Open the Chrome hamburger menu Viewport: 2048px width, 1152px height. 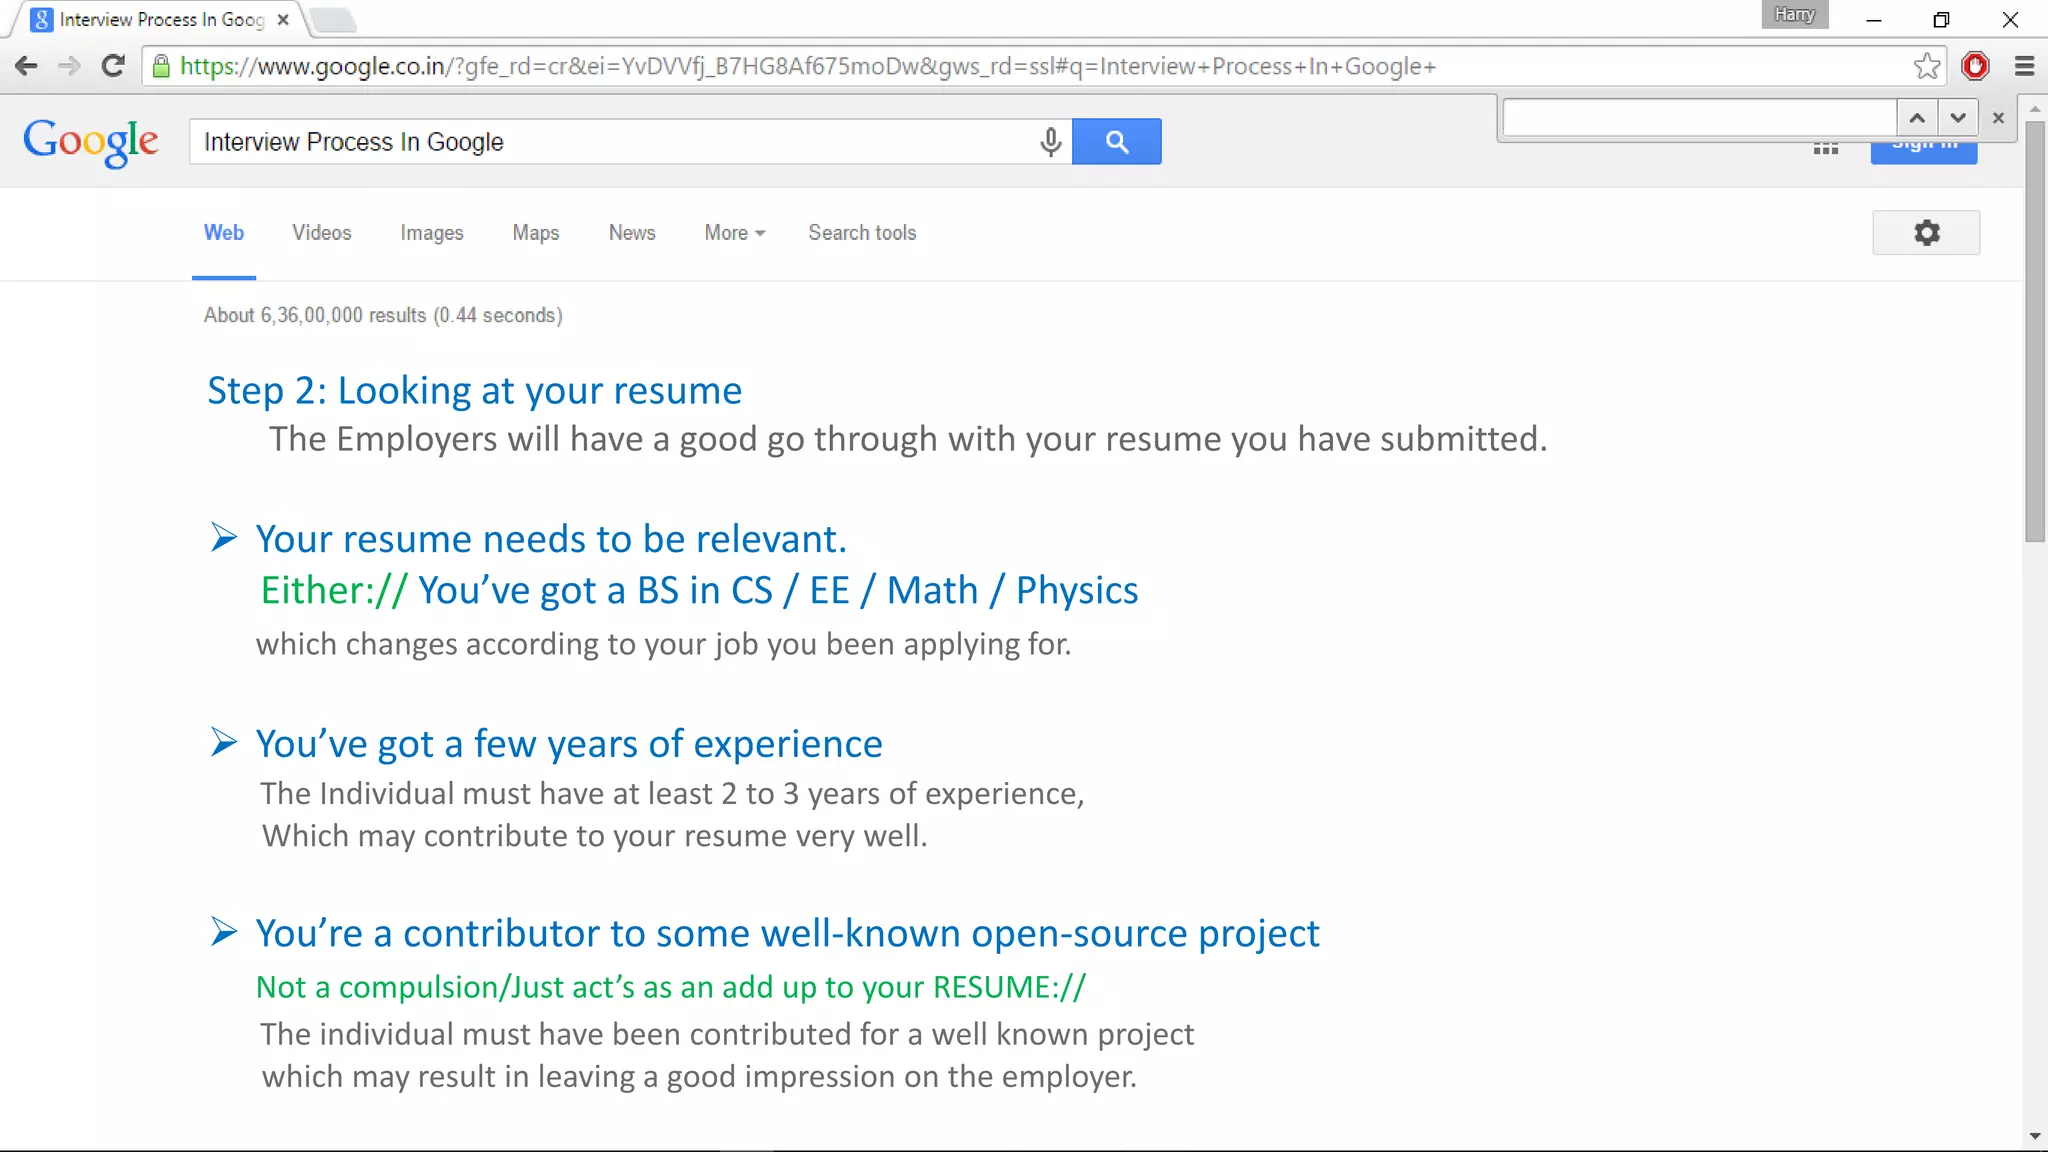tap(2024, 66)
